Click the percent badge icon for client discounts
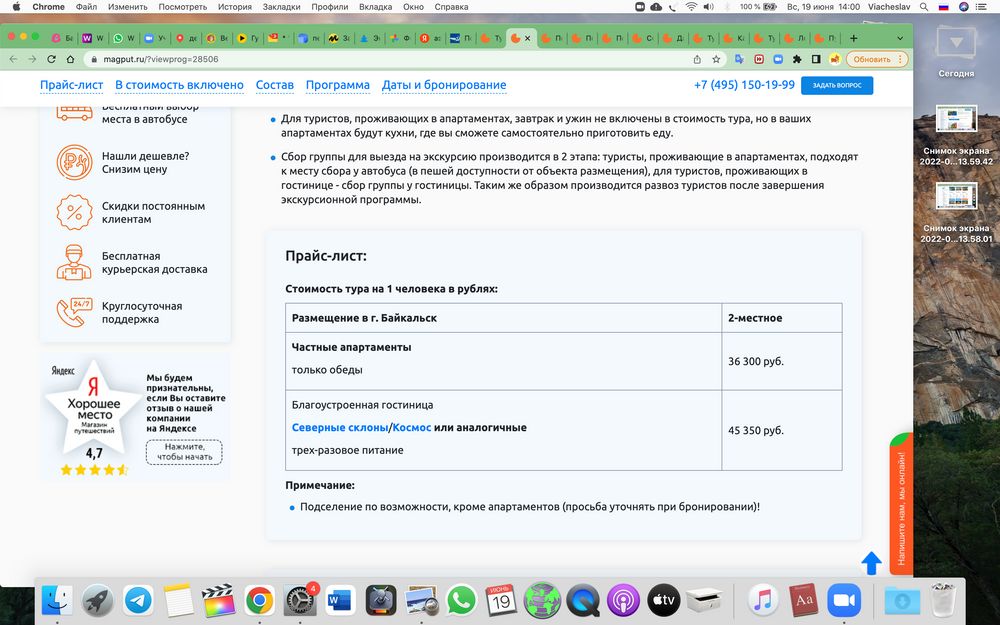The image size is (1000, 625). pyautogui.click(x=72, y=212)
